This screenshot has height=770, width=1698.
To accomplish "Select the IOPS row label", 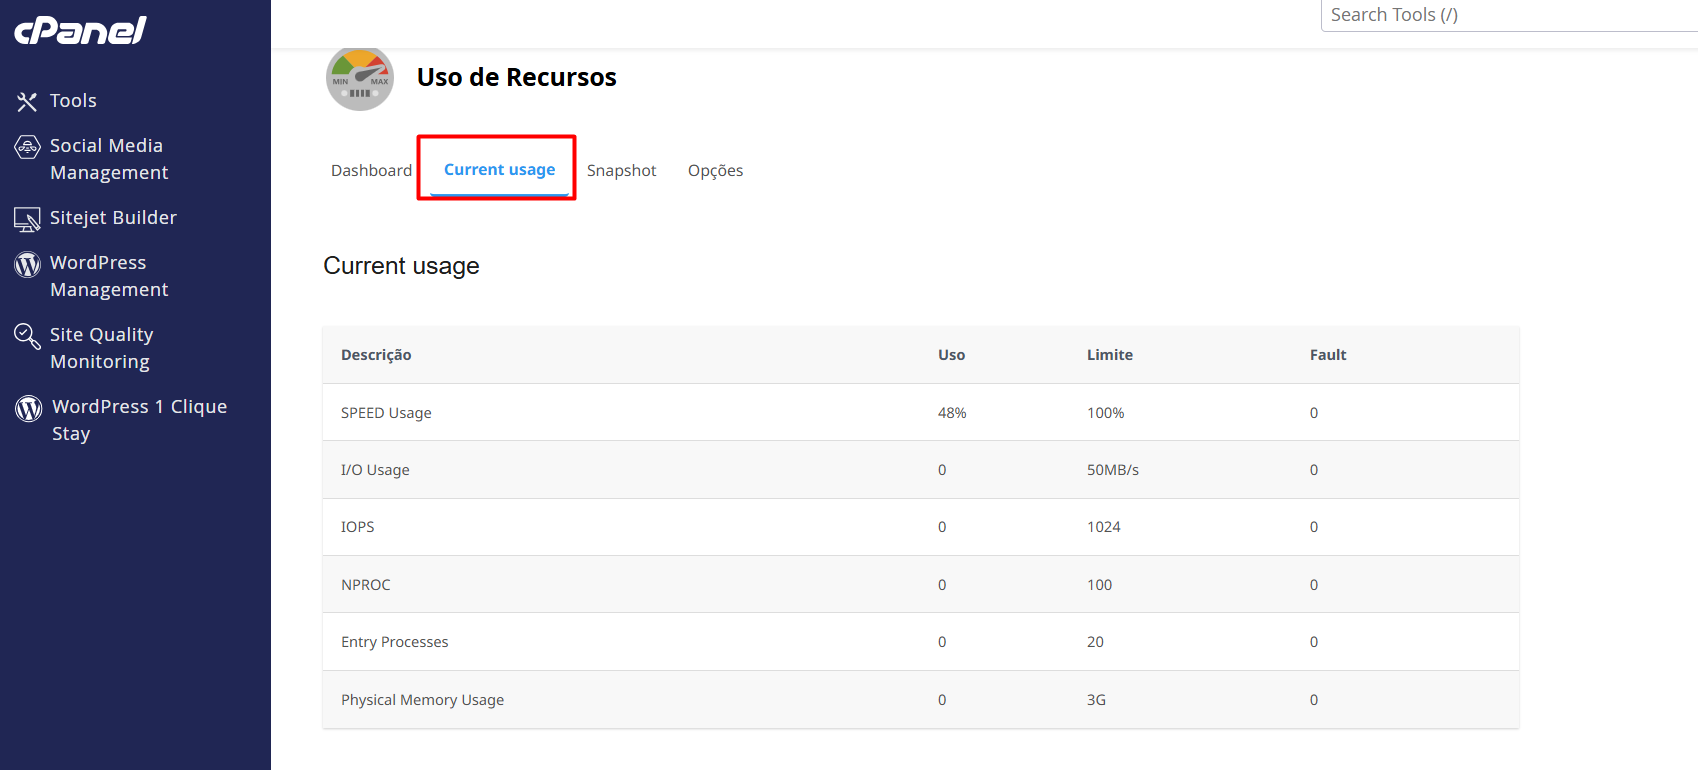I will (x=358, y=527).
